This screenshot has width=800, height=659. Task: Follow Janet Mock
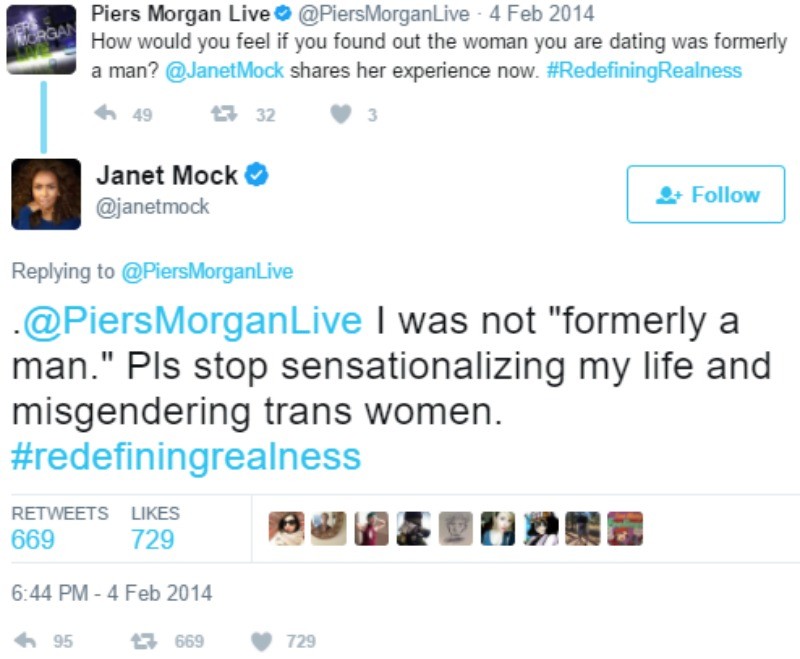[706, 195]
